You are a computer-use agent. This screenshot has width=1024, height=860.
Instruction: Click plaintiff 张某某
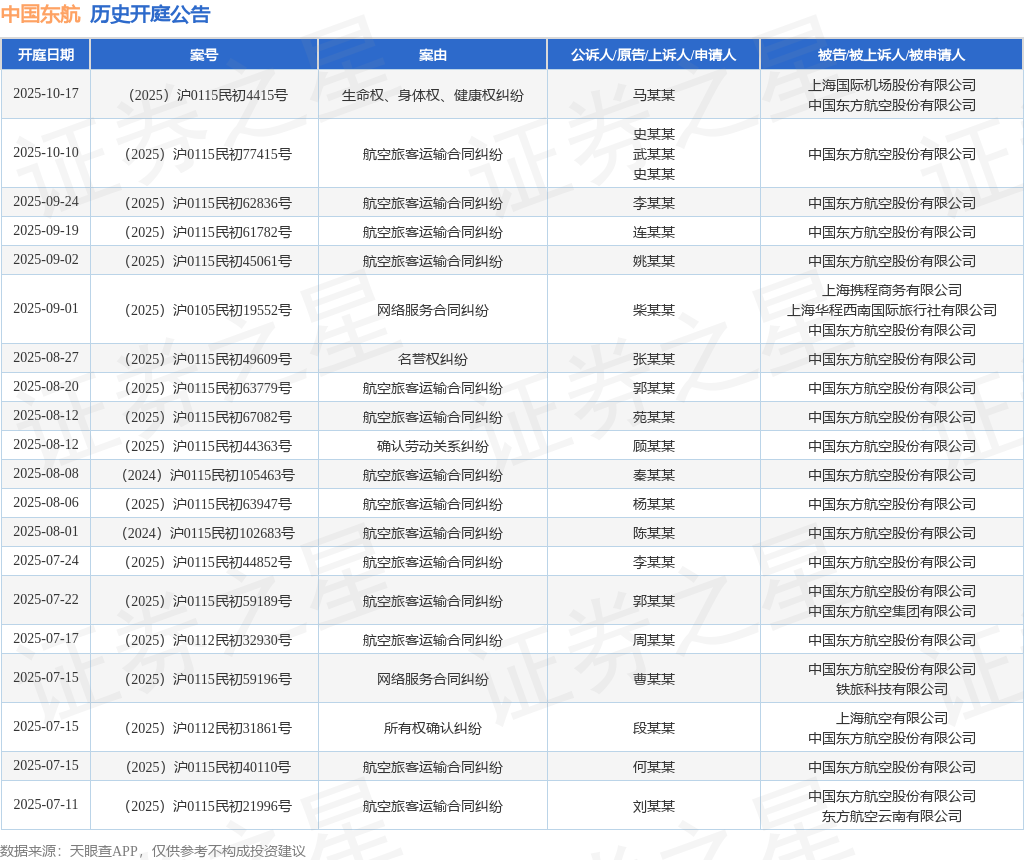tap(654, 359)
